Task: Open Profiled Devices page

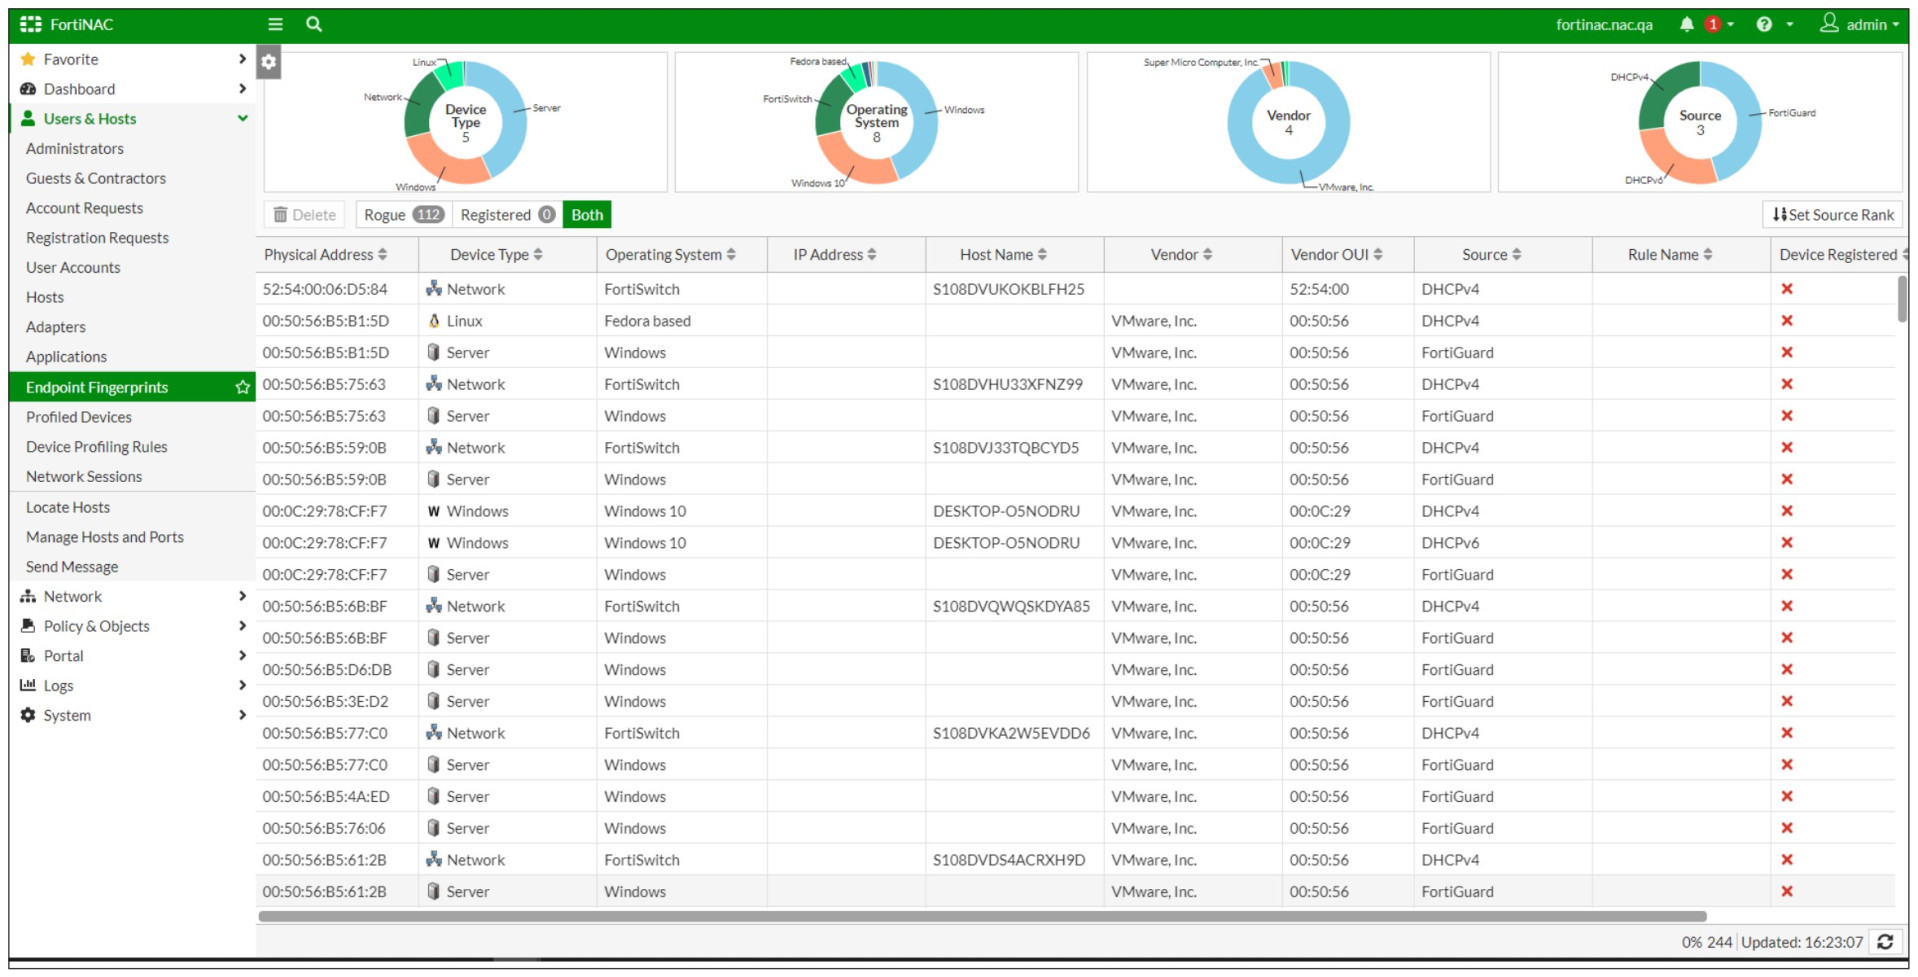Action: [x=79, y=417]
